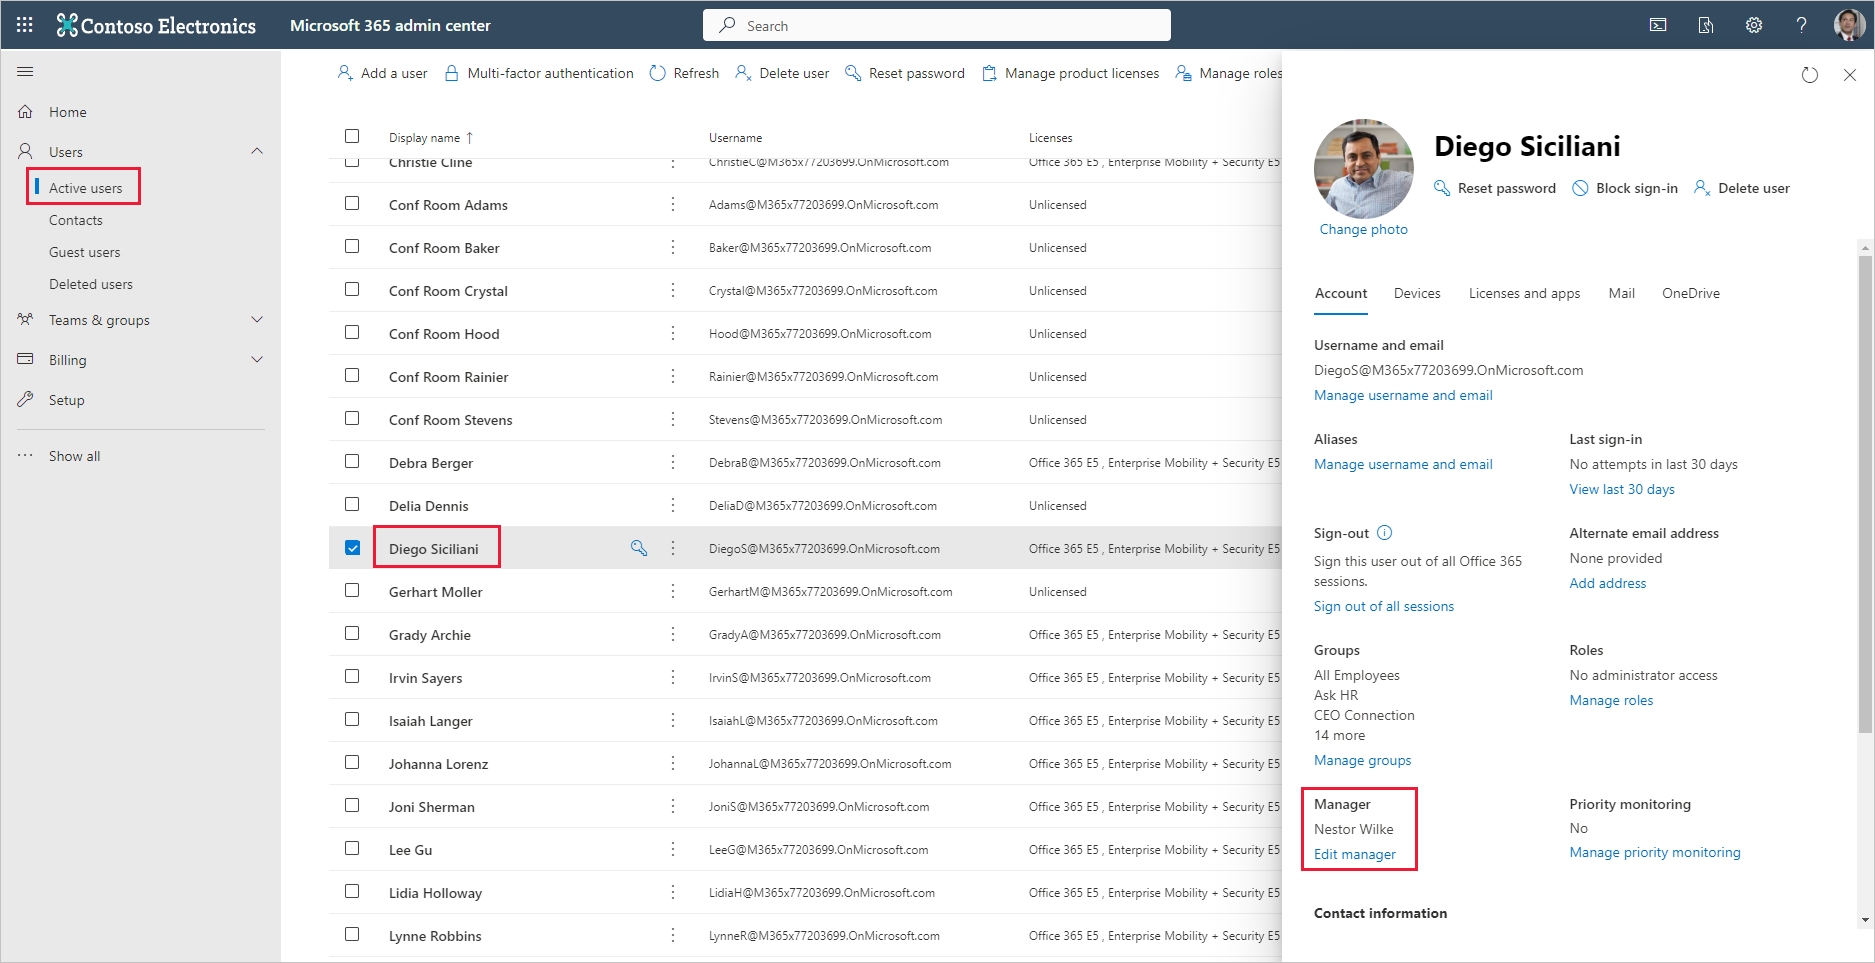The image size is (1875, 963).
Task: Click Edit manager link
Action: (x=1355, y=854)
